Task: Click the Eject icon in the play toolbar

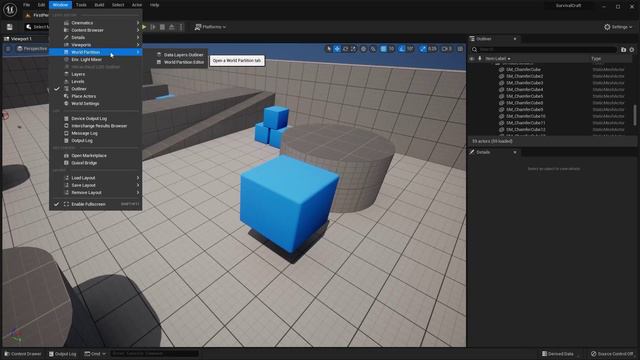Action: (172, 27)
